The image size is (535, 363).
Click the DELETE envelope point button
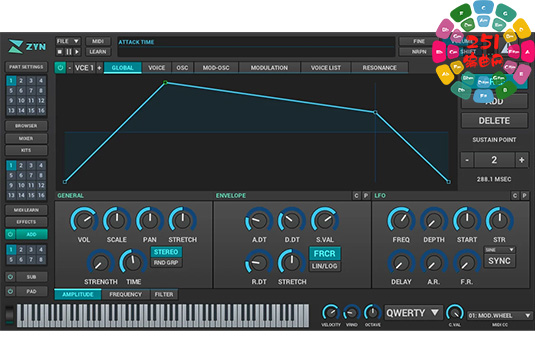coord(494,120)
